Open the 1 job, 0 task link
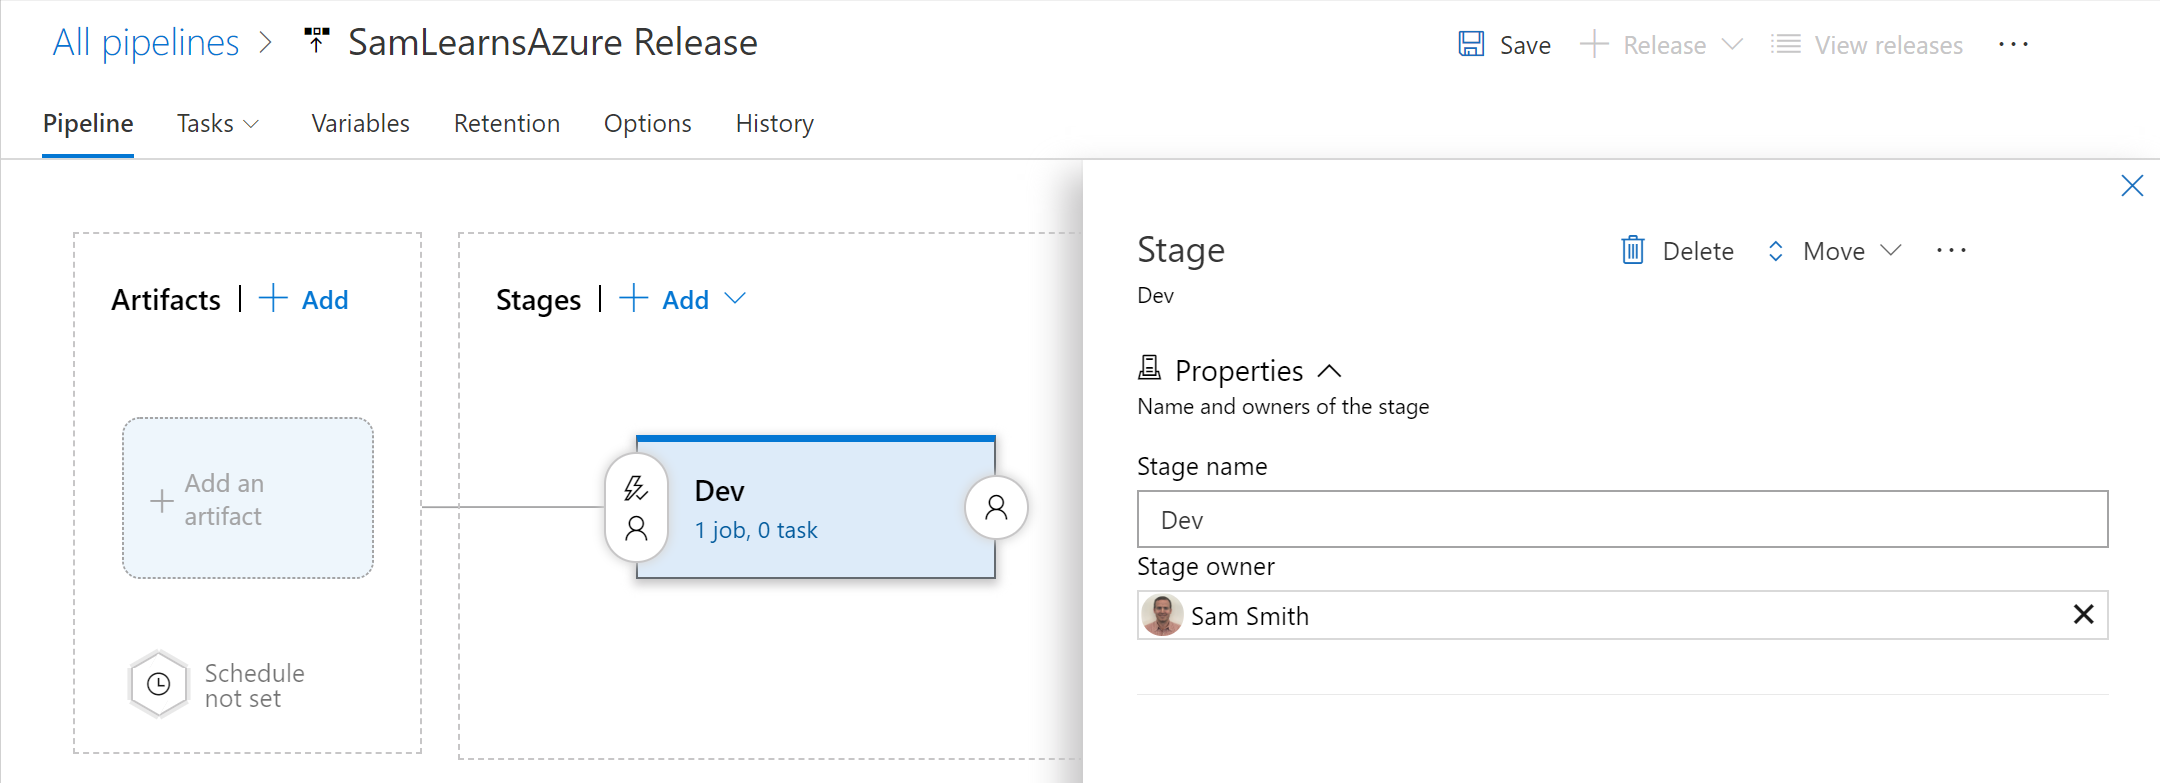Image resolution: width=2160 pixels, height=783 pixels. (756, 531)
